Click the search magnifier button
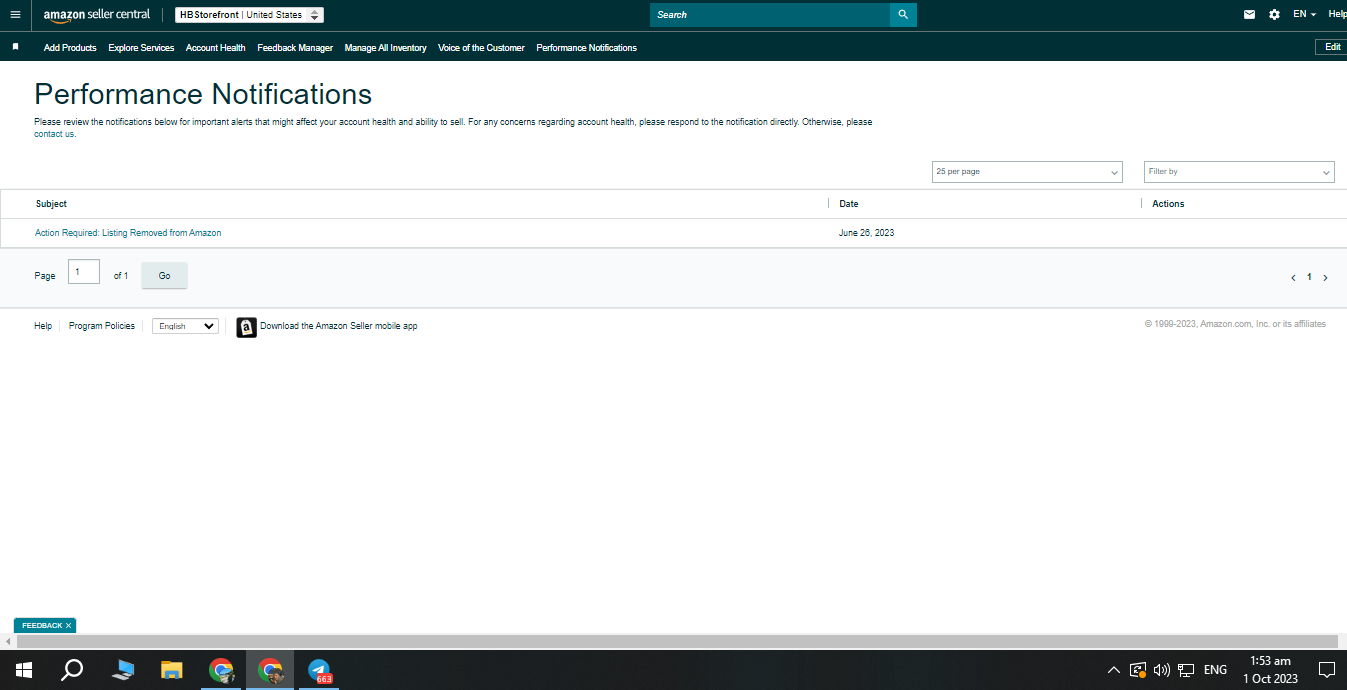The image size is (1347, 690). click(903, 15)
